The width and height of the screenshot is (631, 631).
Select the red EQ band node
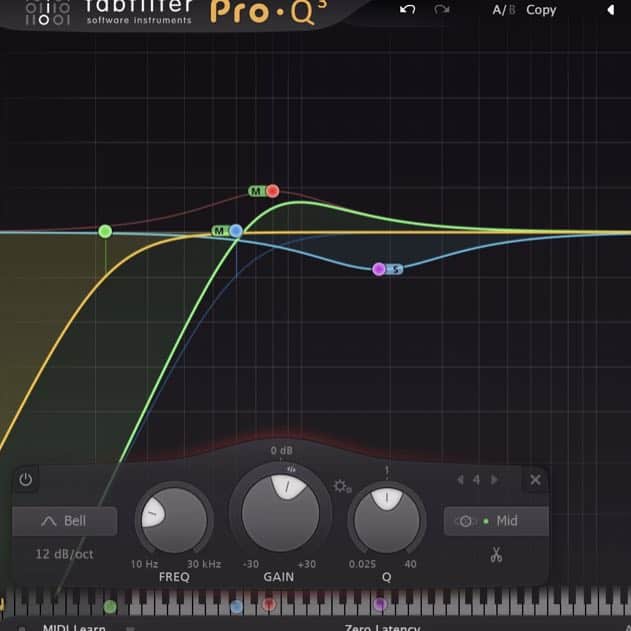coord(273,191)
